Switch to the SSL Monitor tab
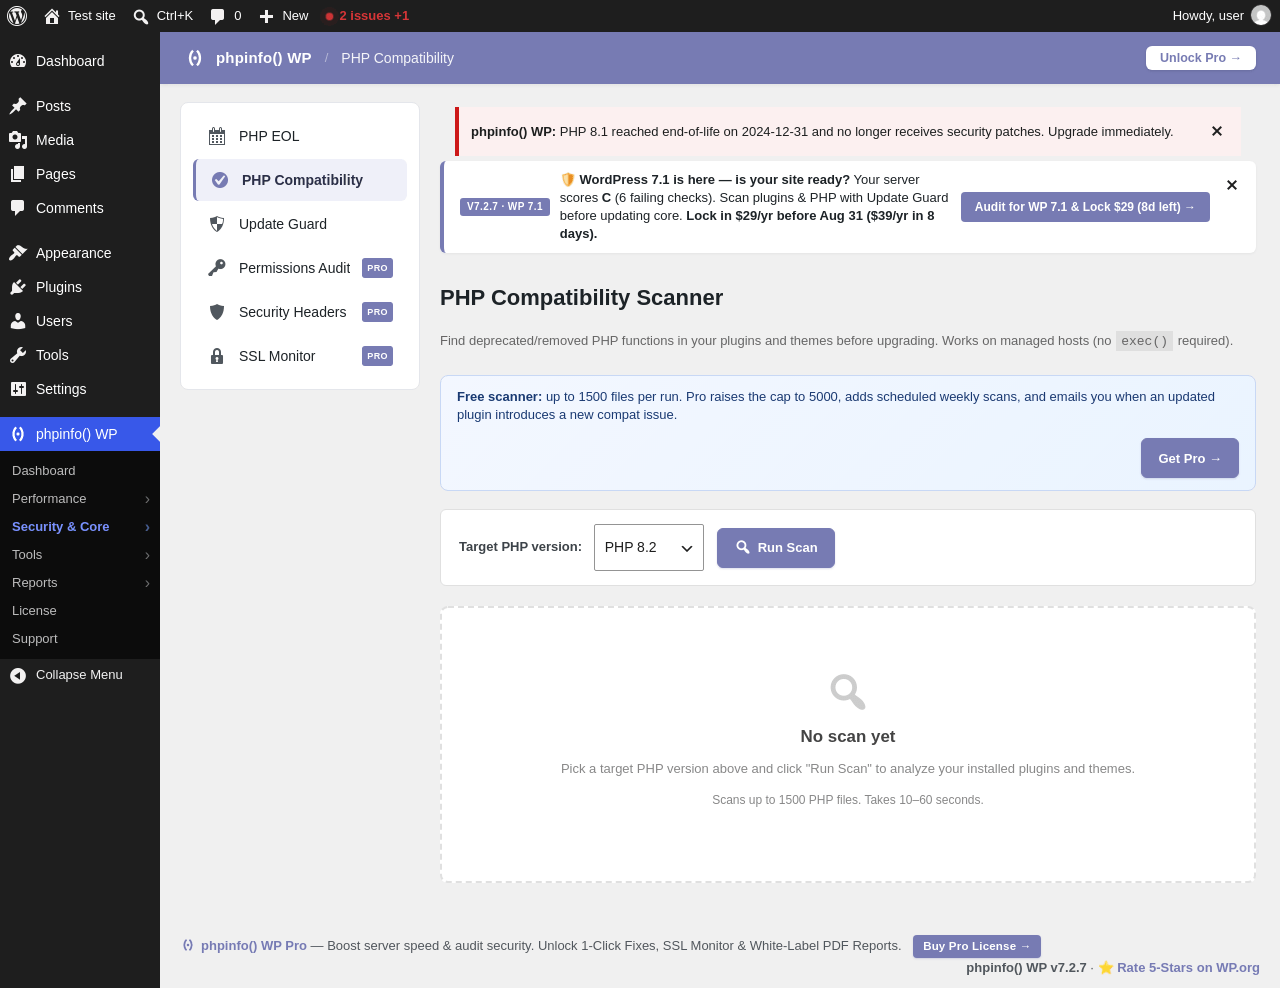Image resolution: width=1280 pixels, height=988 pixels. coord(300,356)
